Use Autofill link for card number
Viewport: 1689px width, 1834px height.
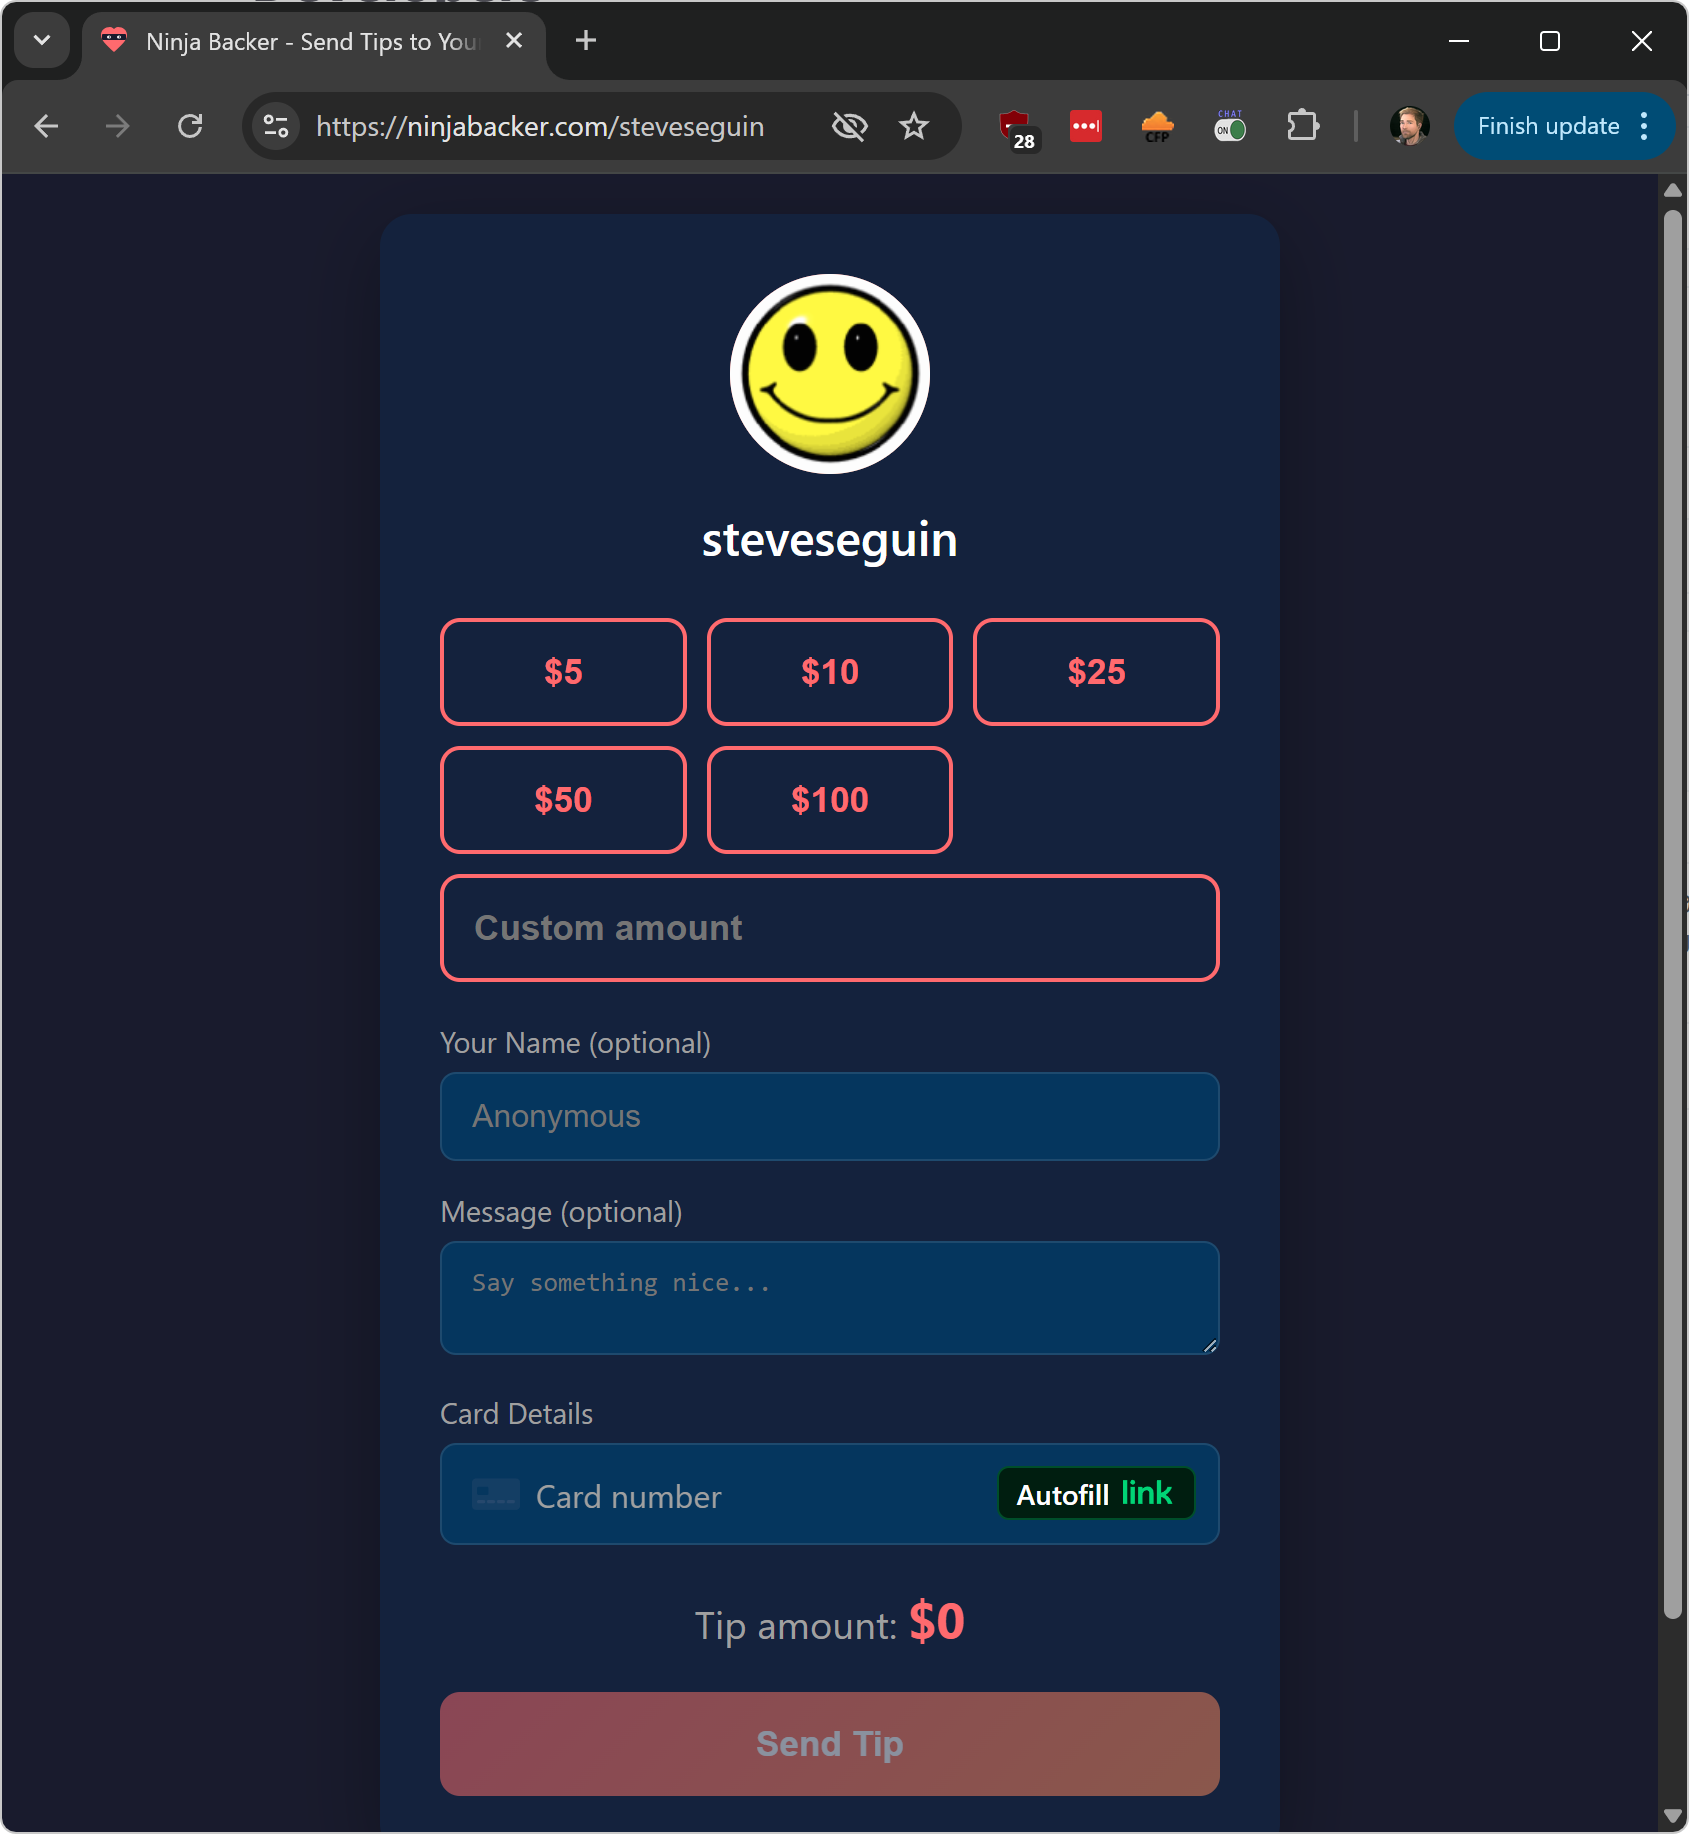click(x=1094, y=1493)
